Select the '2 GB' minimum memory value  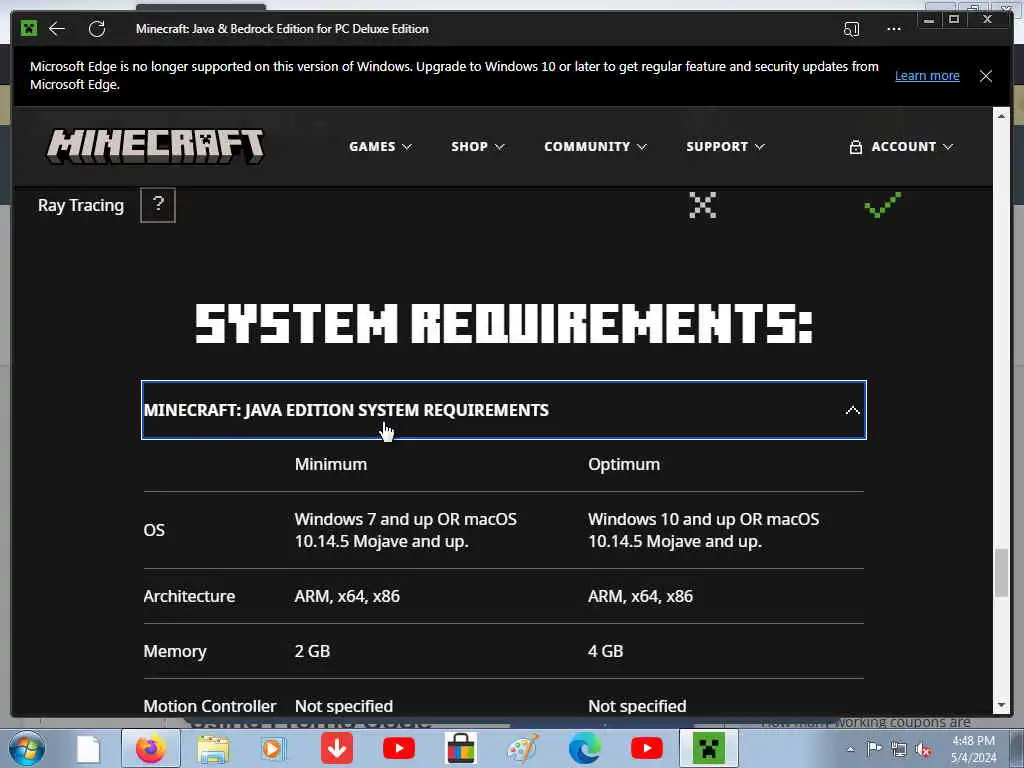coord(312,651)
